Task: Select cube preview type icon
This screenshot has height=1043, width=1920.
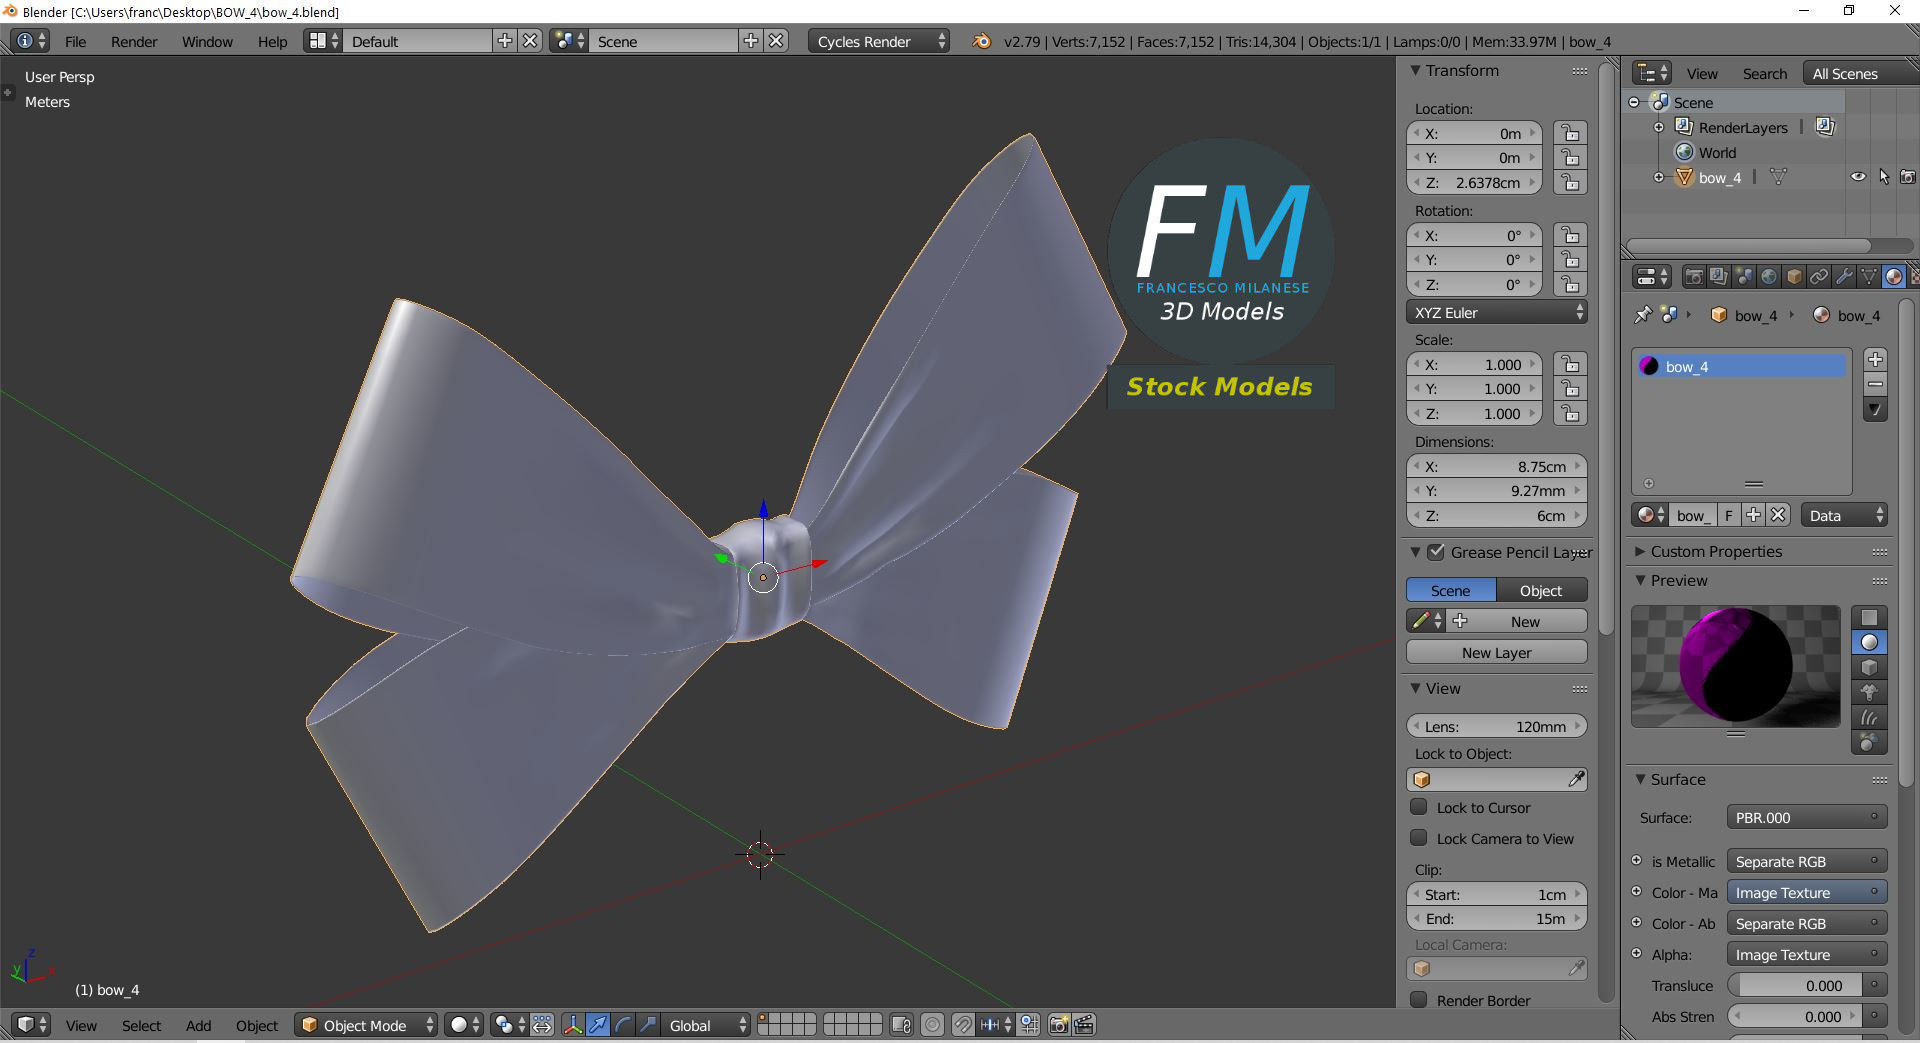Action: click(1869, 667)
